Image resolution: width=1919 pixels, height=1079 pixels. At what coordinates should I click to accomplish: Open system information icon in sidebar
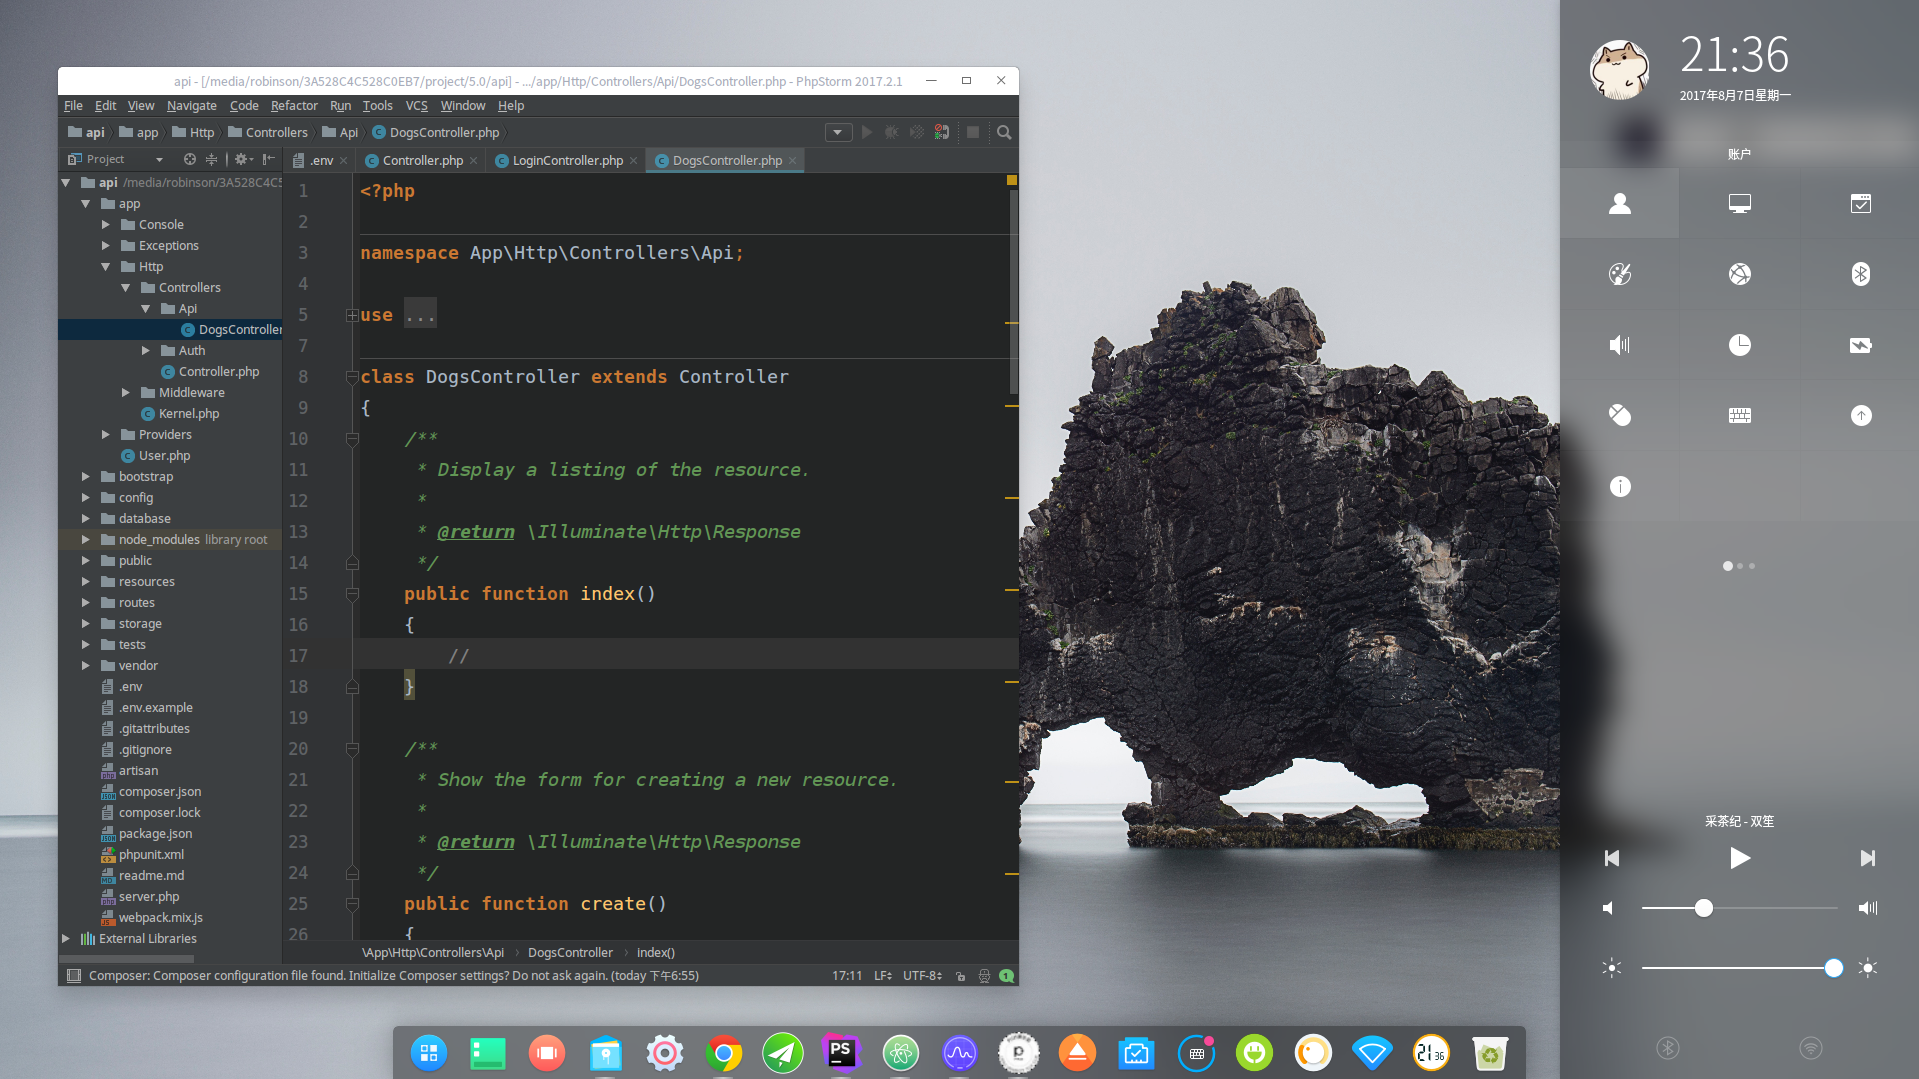point(1620,486)
